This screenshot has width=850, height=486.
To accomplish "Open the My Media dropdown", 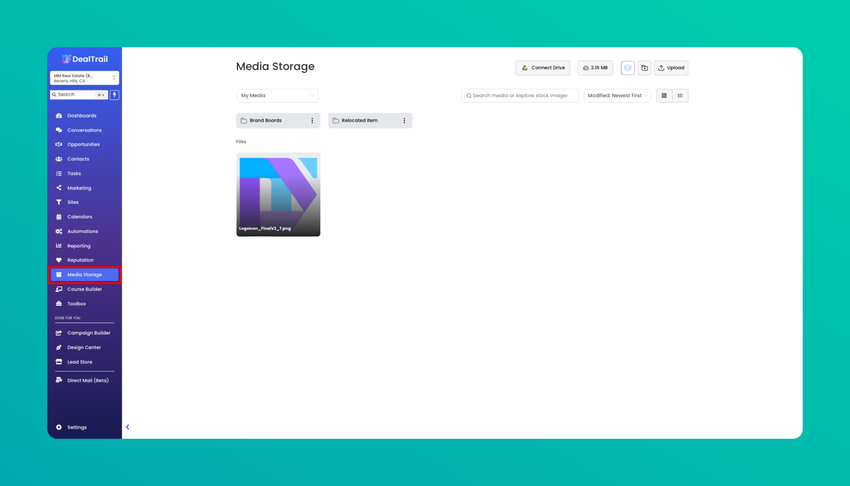I will pos(277,95).
